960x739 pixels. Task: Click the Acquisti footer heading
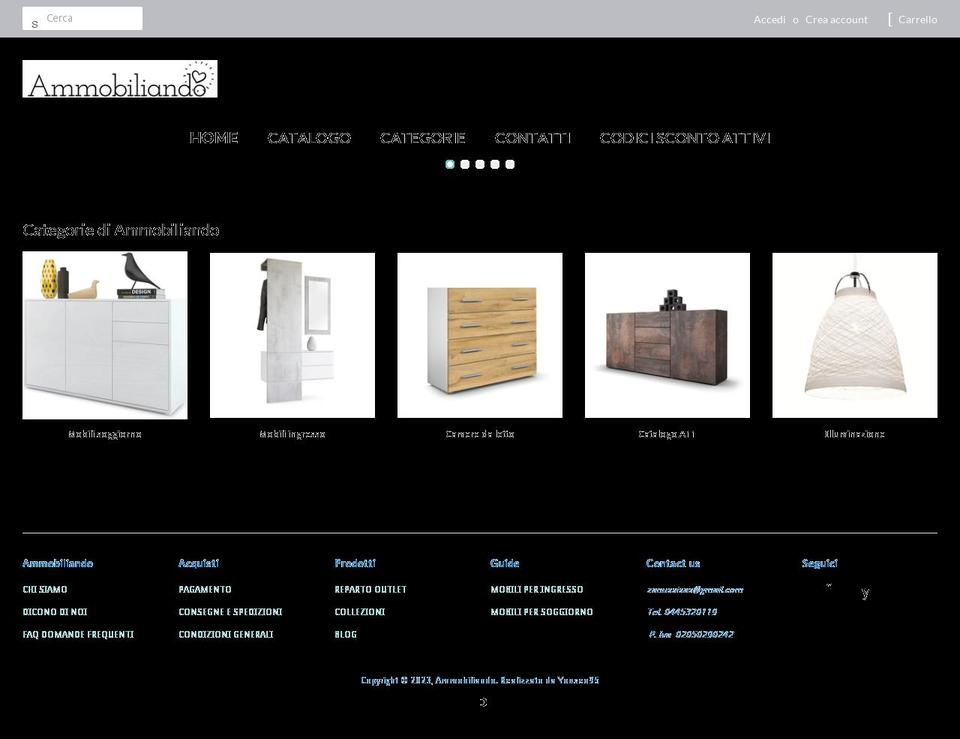coord(198,563)
